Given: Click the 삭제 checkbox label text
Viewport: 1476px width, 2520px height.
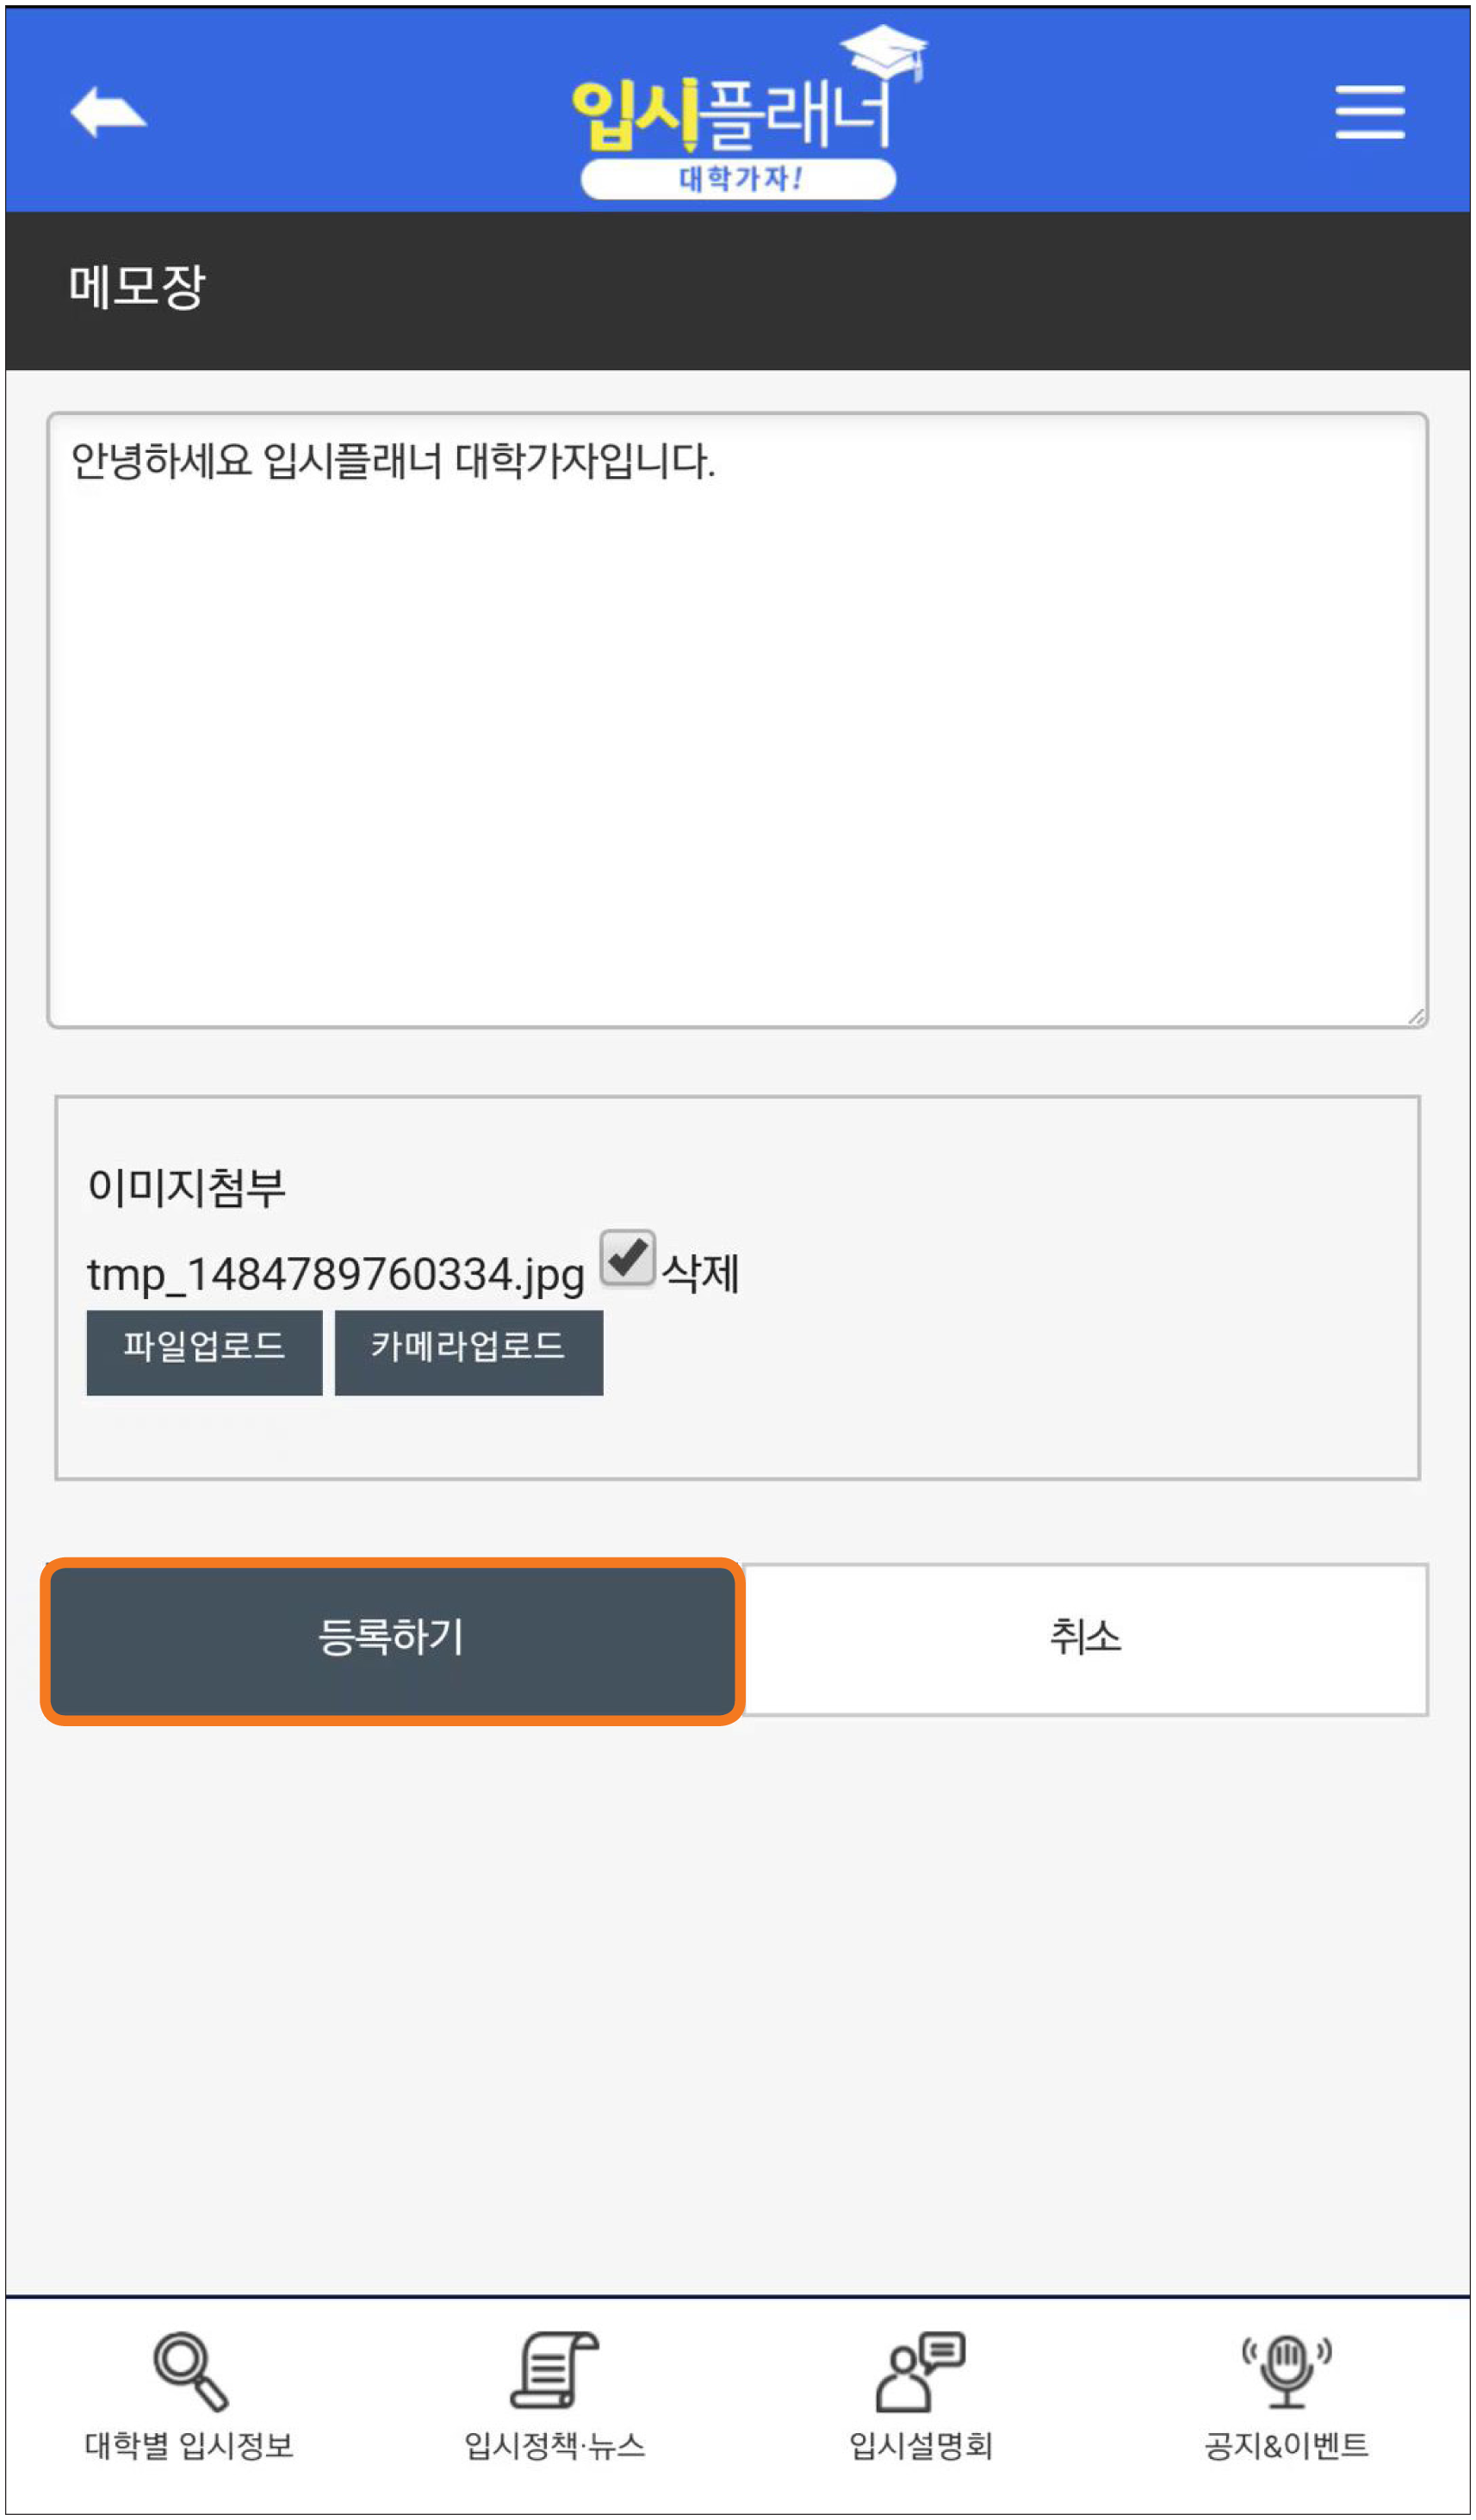Looking at the screenshot, I should pyautogui.click(x=701, y=1274).
